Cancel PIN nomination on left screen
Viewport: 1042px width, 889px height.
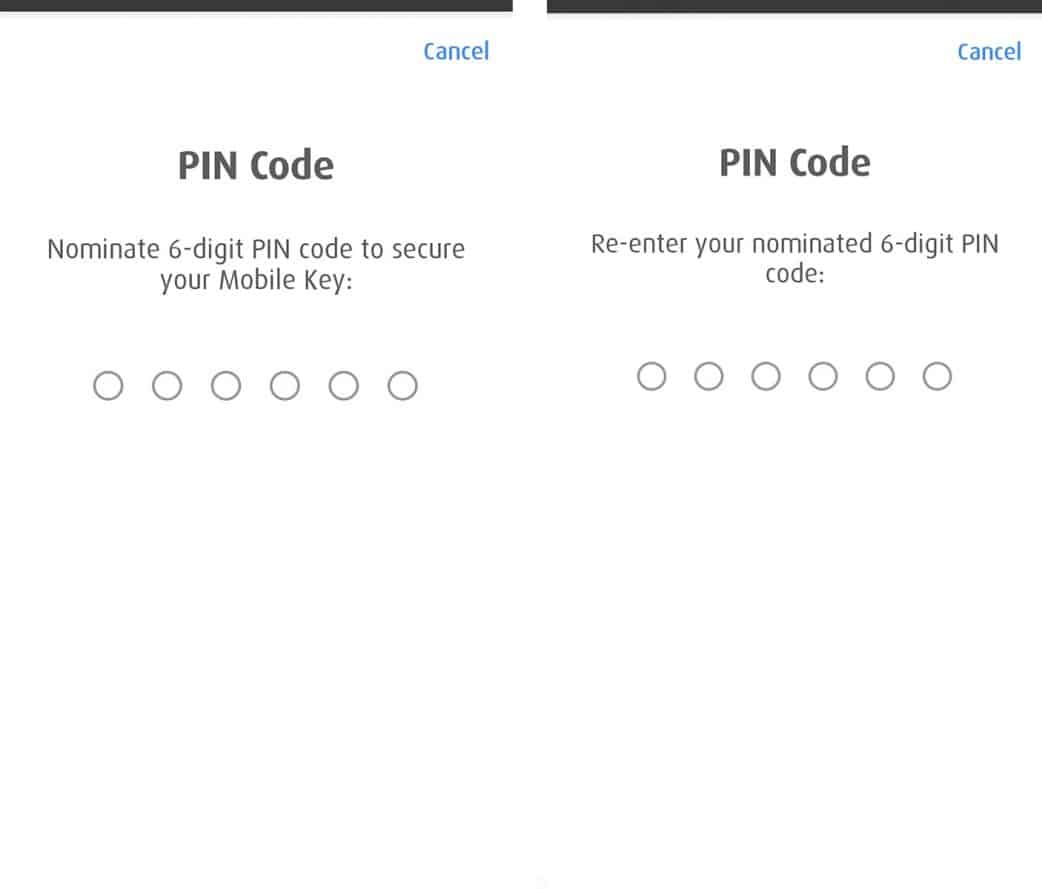(456, 51)
